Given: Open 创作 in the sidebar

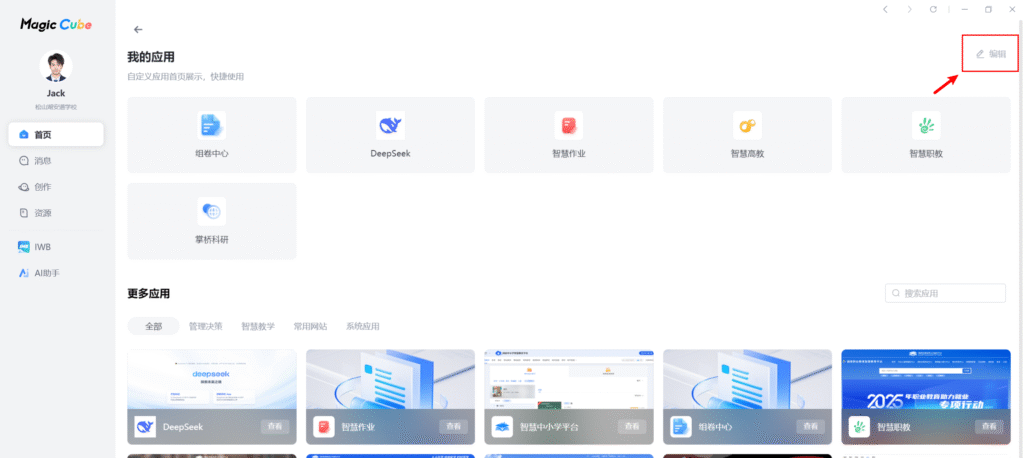Looking at the screenshot, I should pyautogui.click(x=42, y=187).
